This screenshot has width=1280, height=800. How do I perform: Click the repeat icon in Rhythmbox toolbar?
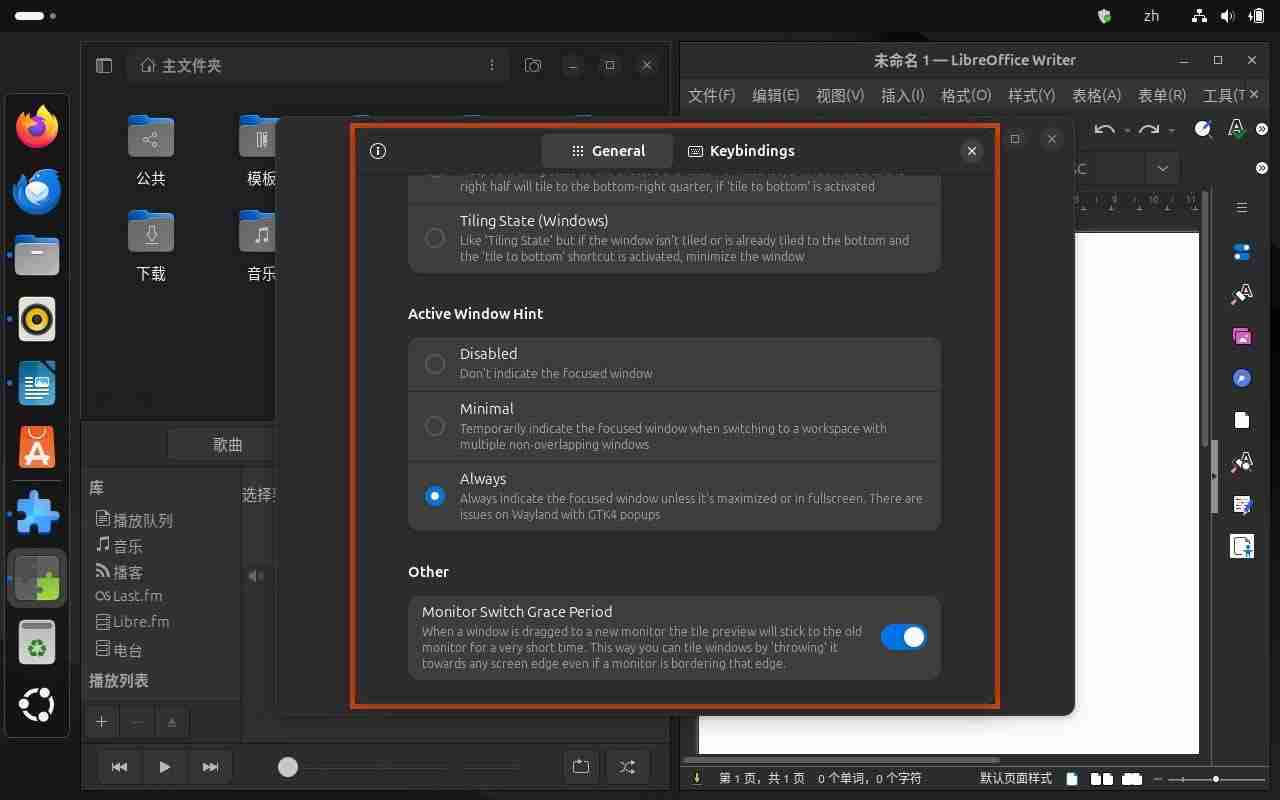tap(581, 767)
